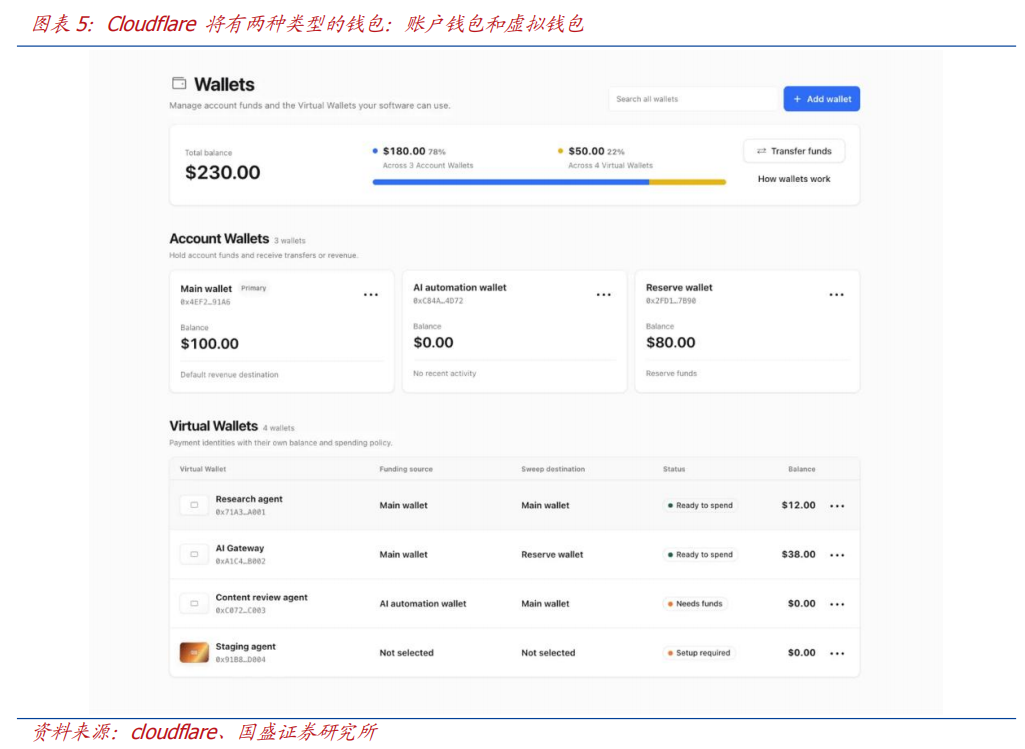
Task: Click the Account Wallets section heading
Action: tap(219, 239)
